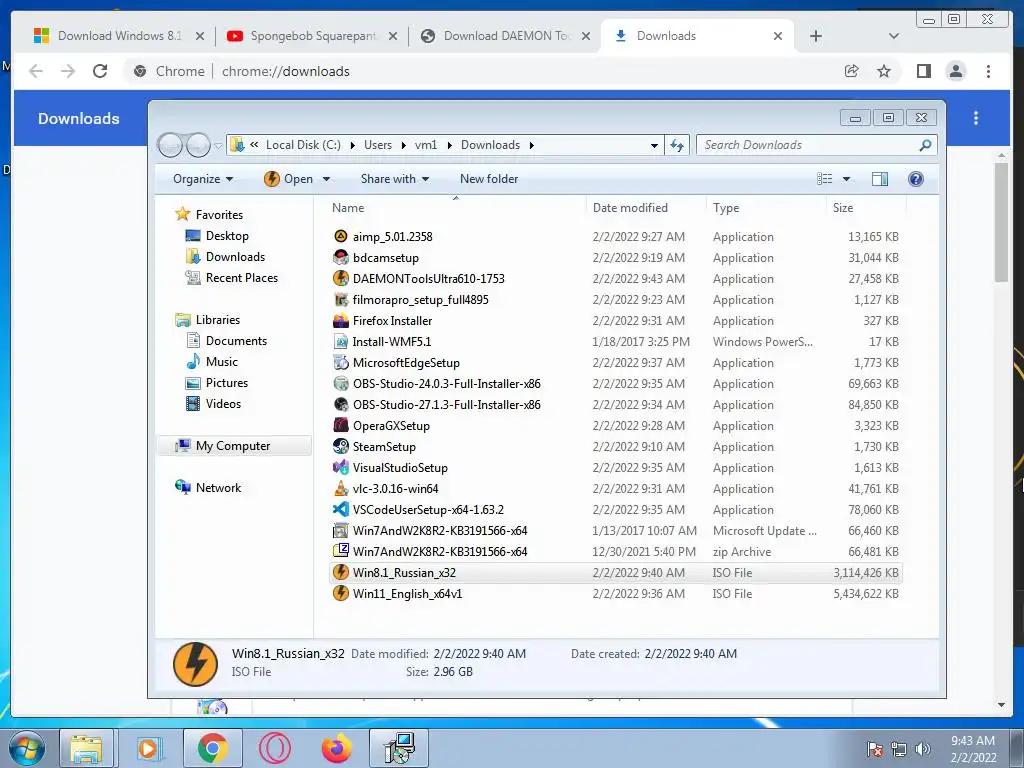Open Chrome side panel icon
Viewport: 1024px width, 768px height.
coord(923,71)
